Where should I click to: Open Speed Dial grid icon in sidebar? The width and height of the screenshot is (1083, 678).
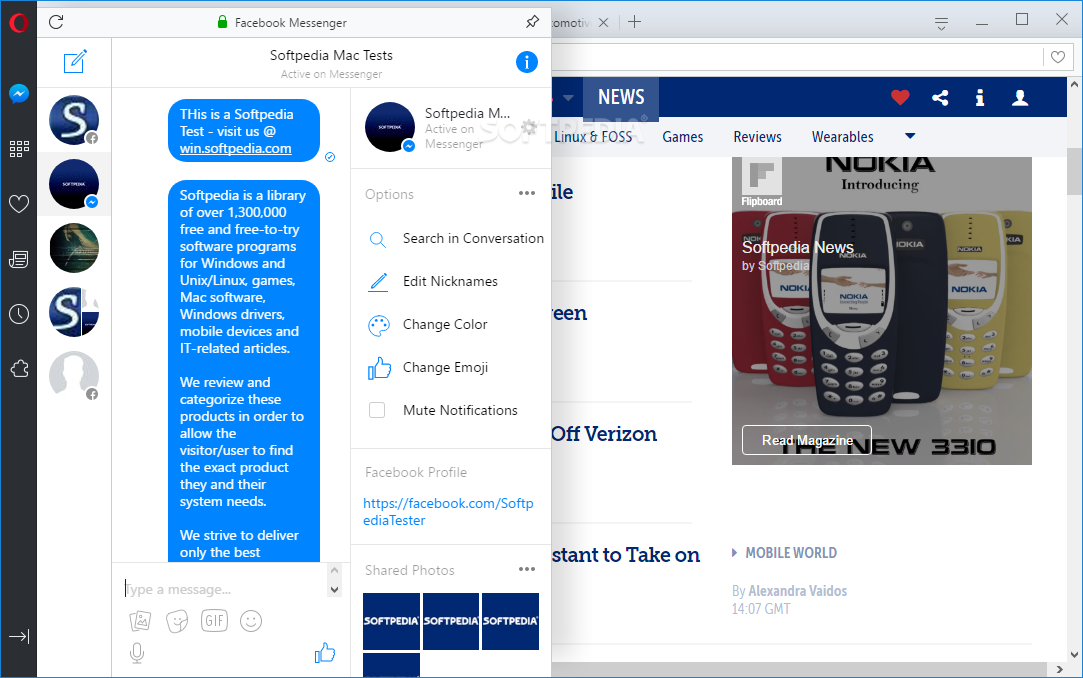[19, 148]
